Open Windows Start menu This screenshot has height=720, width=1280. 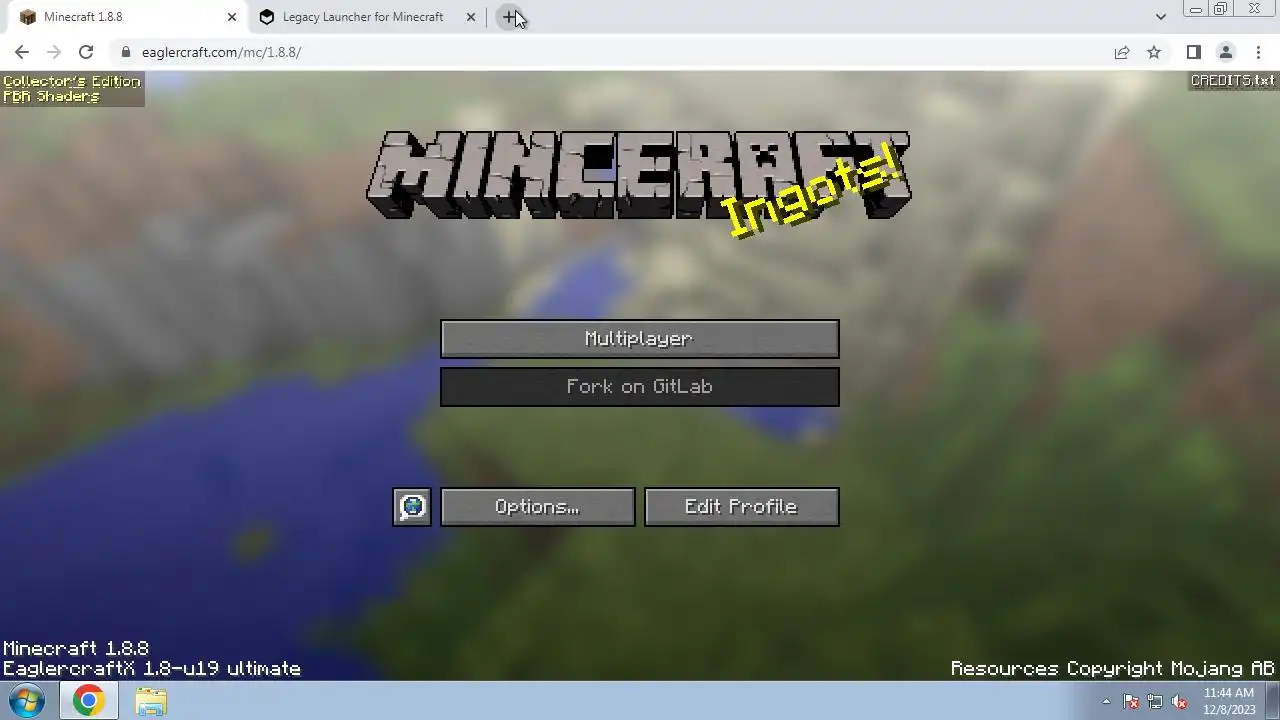pyautogui.click(x=27, y=701)
